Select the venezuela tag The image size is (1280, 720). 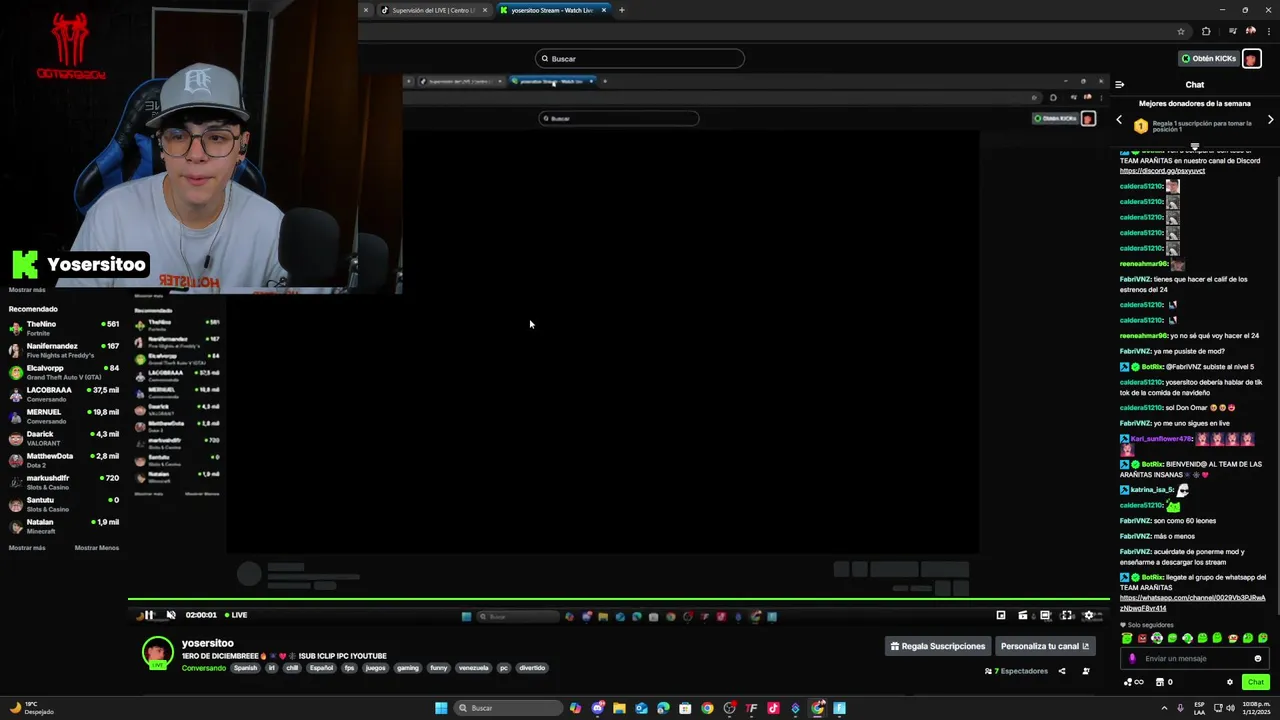(473, 668)
